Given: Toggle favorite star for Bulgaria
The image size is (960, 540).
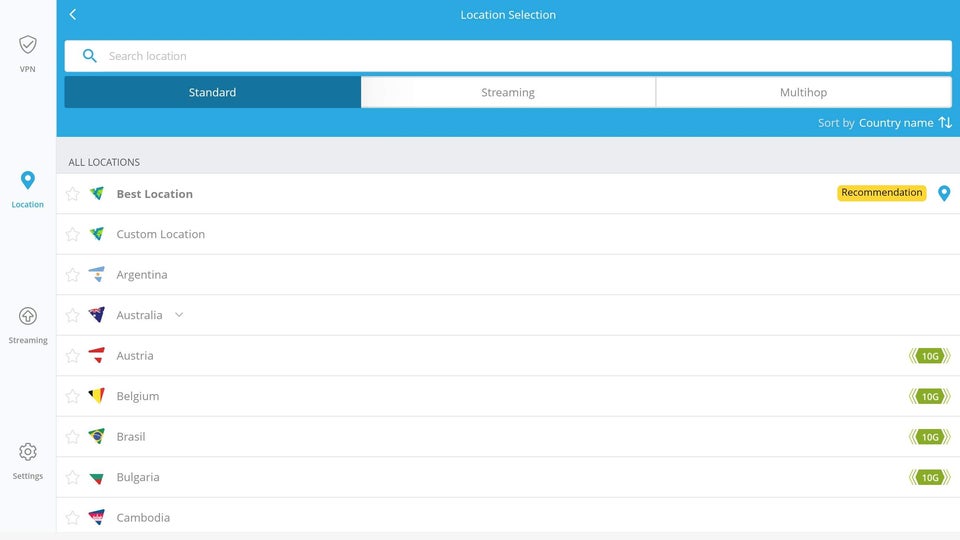Looking at the screenshot, I should coord(72,477).
